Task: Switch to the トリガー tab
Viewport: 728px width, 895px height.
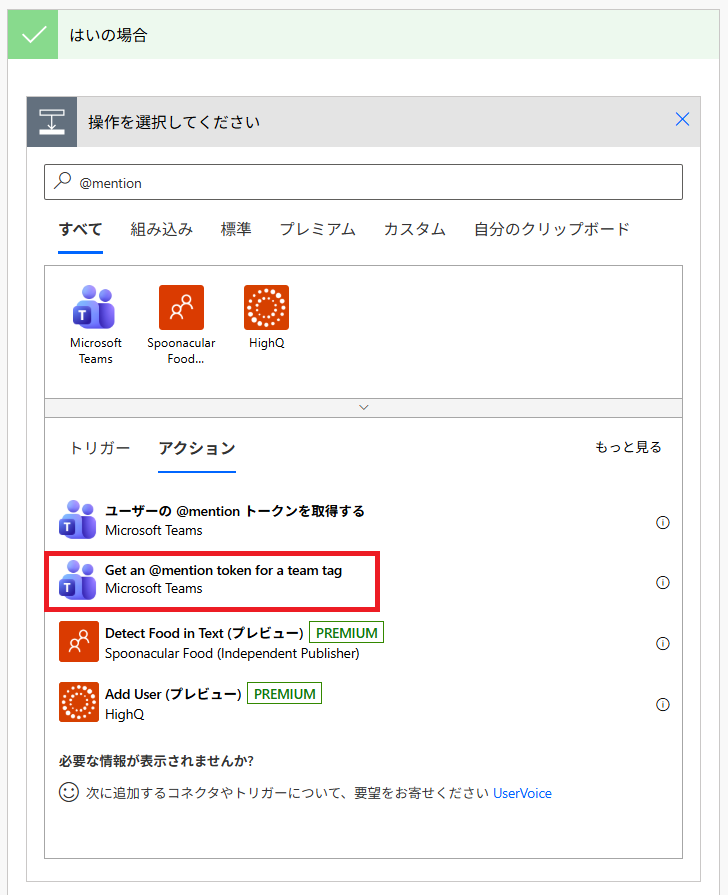Action: point(99,448)
